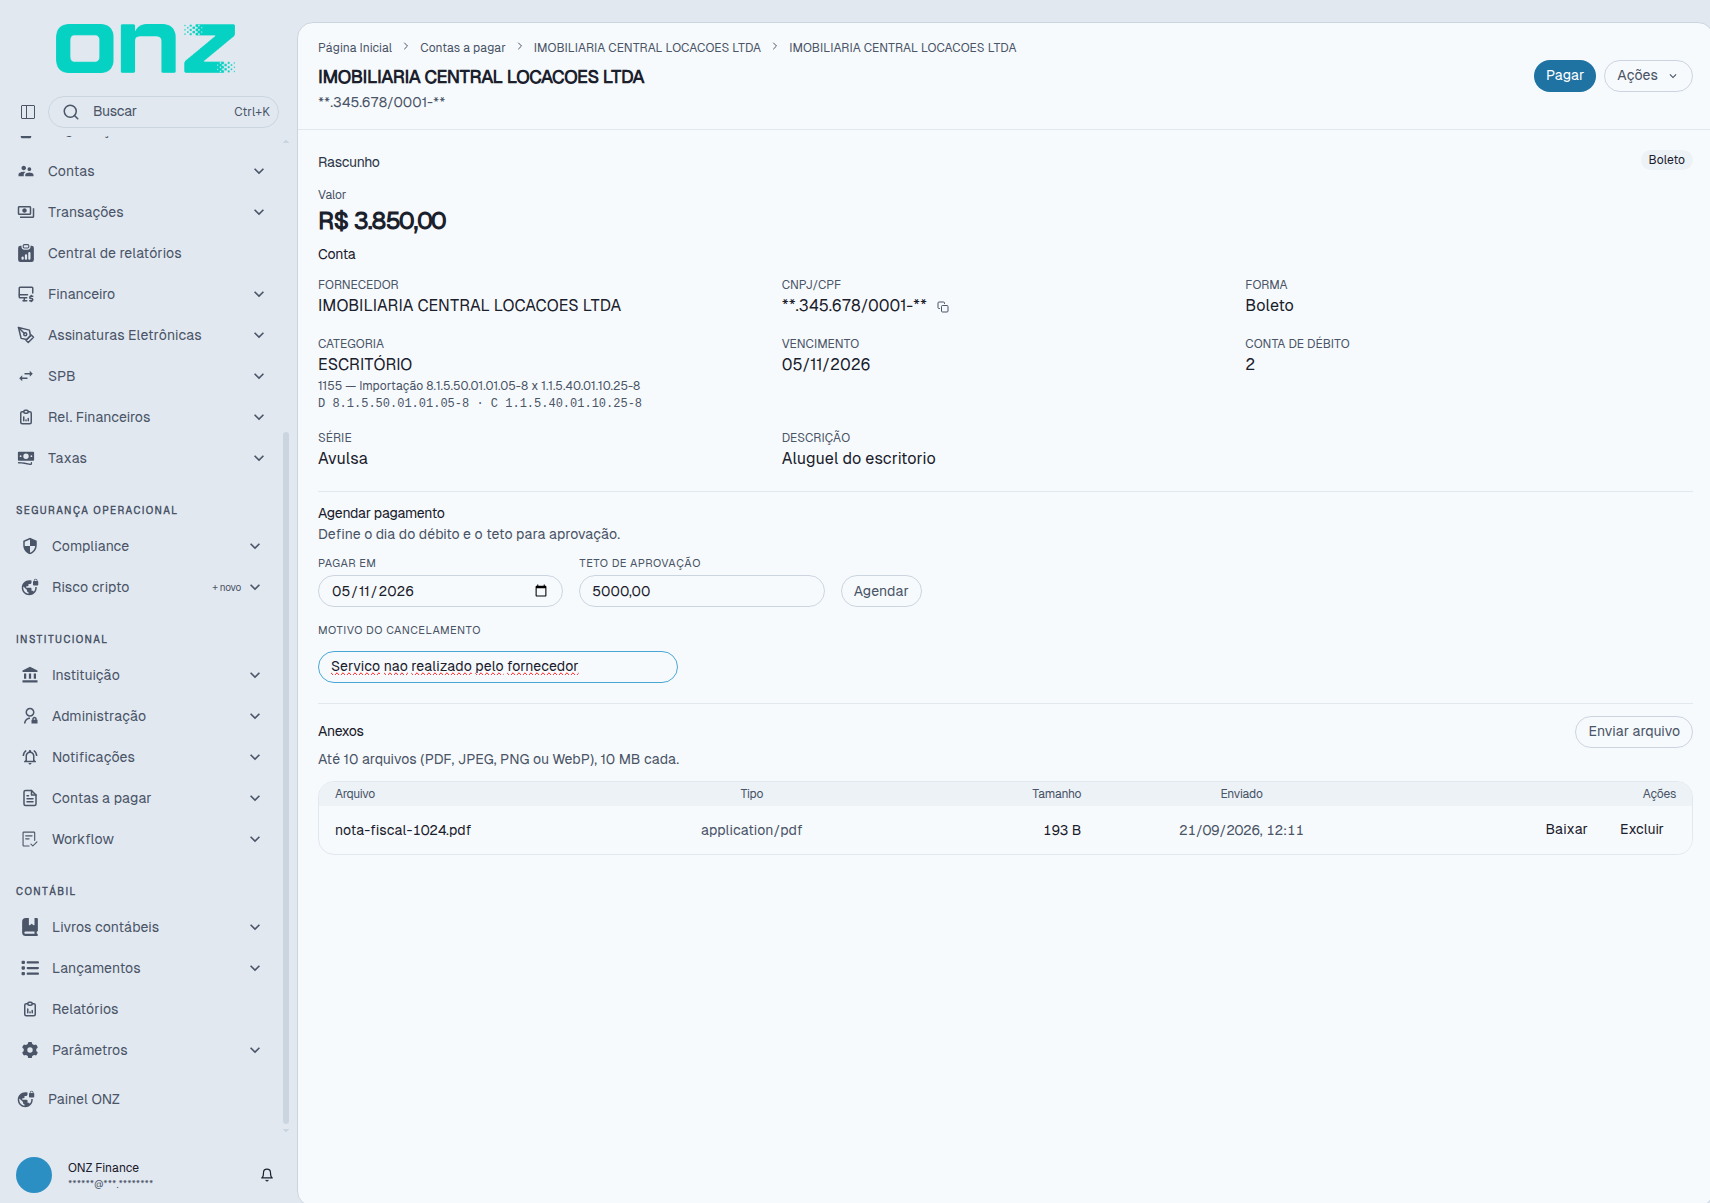The height and width of the screenshot is (1203, 1710).
Task: Focus the Buscar search box
Action: 163,112
